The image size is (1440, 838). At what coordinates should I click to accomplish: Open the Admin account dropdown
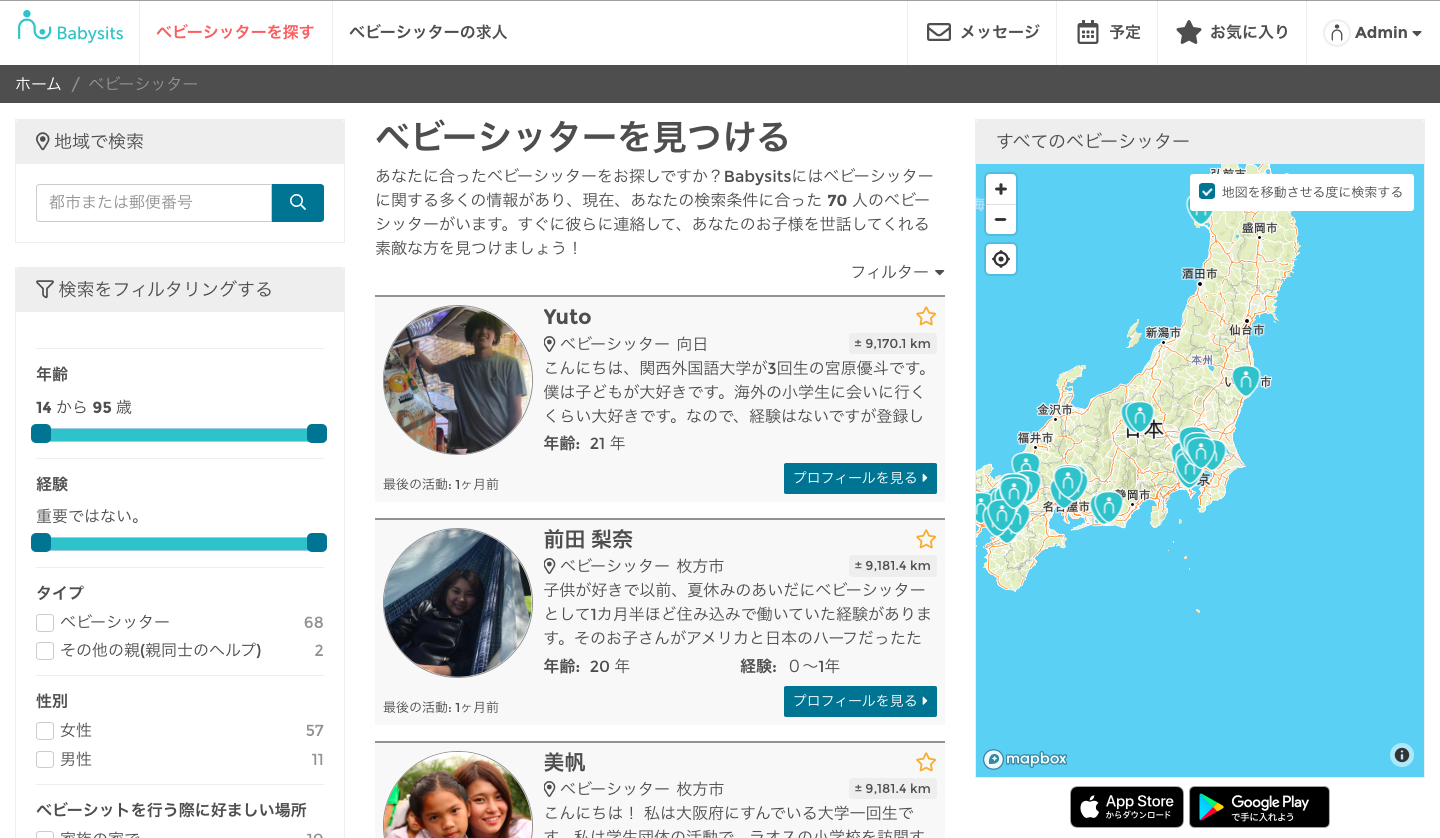click(1373, 32)
